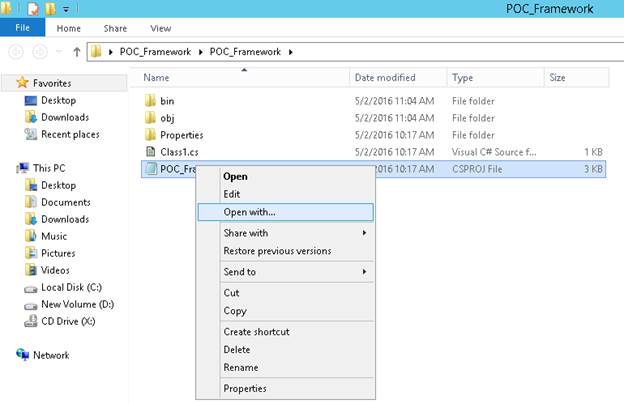This screenshot has width=624, height=404.
Task: Click the Music folder icon
Action: click(31, 236)
